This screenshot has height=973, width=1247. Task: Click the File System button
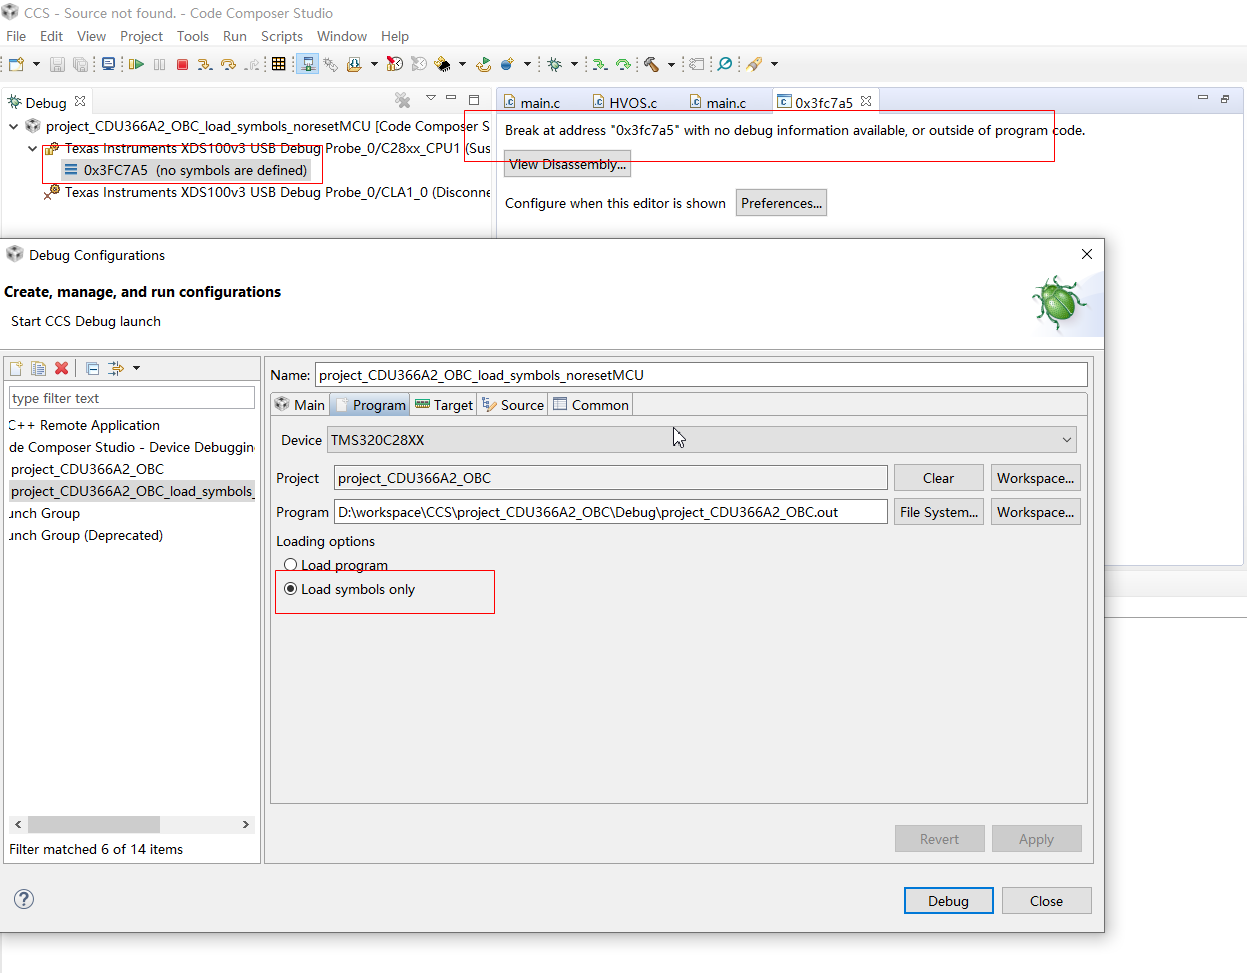938,512
